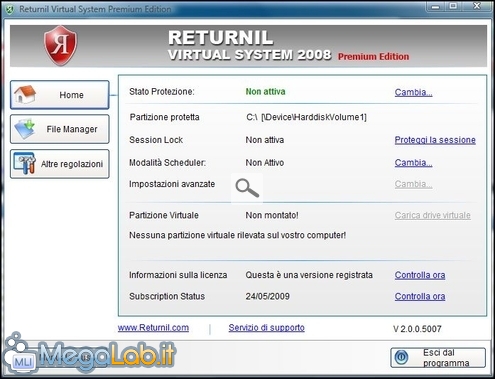Click 'Nessuna partizione virtuale rilevata' message
This screenshot has height=379, width=495.
point(237,235)
